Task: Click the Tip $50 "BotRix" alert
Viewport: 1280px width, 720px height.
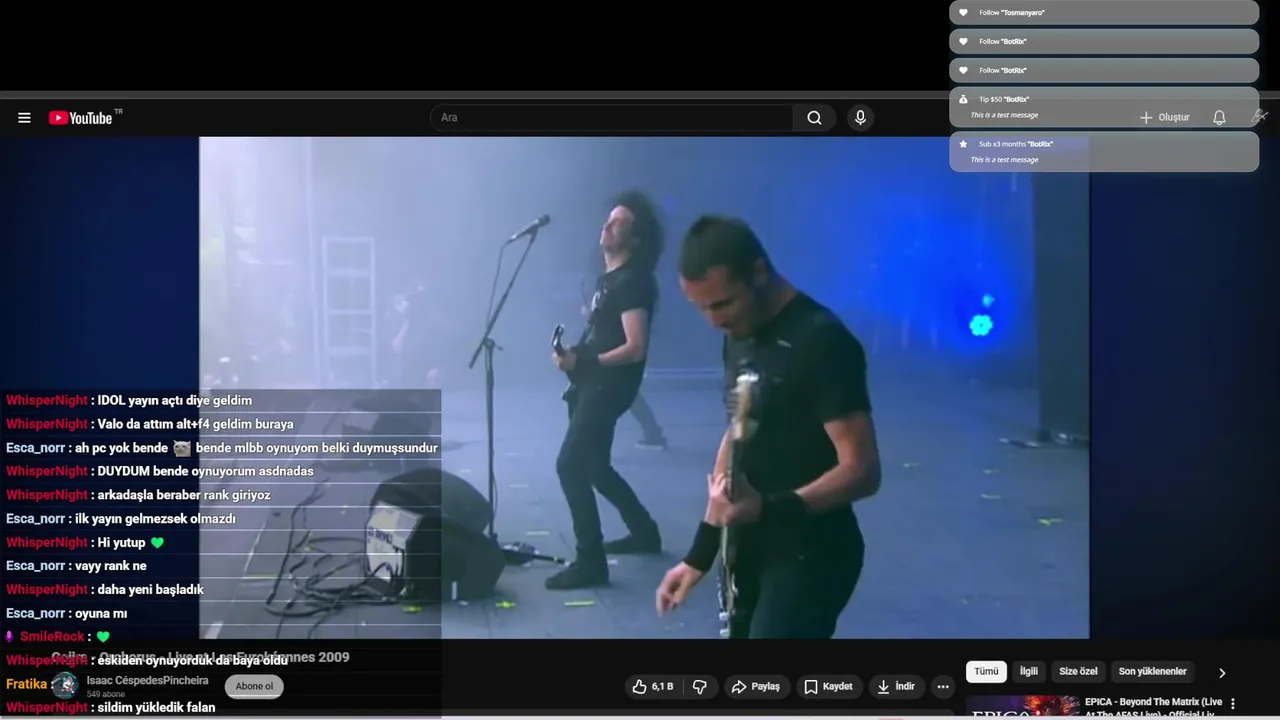Action: tap(1104, 107)
